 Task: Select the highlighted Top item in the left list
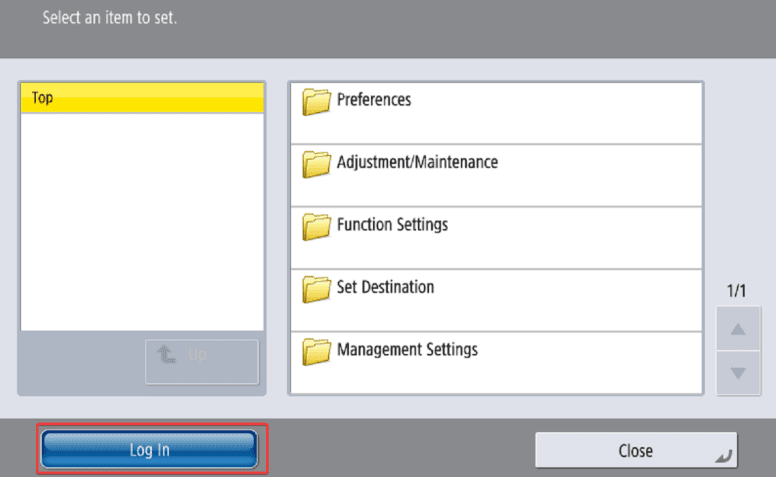point(142,98)
